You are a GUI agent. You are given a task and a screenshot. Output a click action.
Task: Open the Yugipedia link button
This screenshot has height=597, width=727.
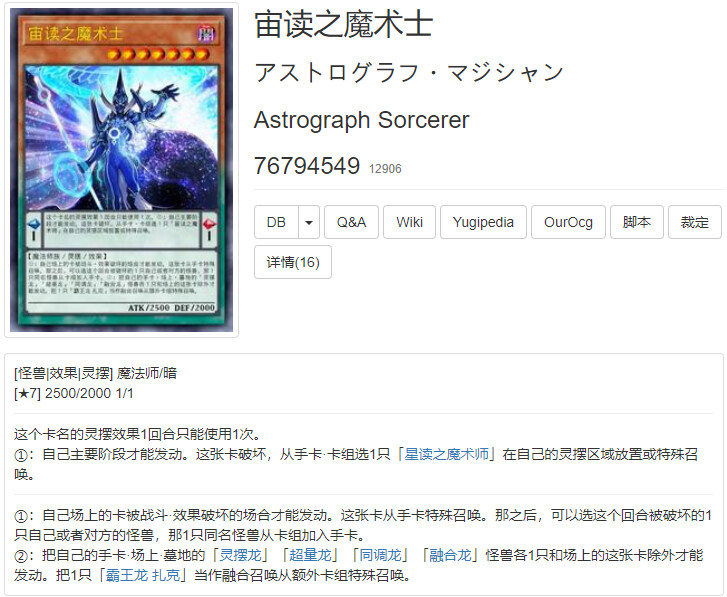[x=483, y=222]
